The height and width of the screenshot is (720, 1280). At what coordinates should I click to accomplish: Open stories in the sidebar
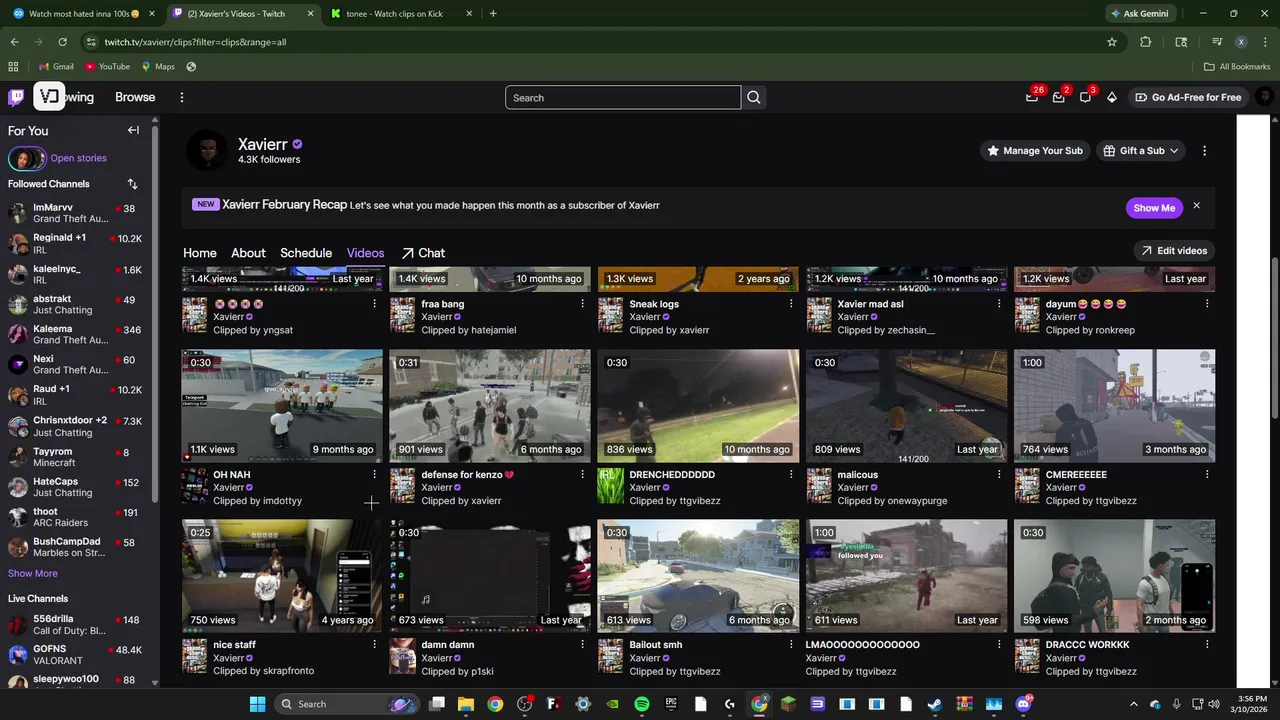pyautogui.click(x=57, y=158)
